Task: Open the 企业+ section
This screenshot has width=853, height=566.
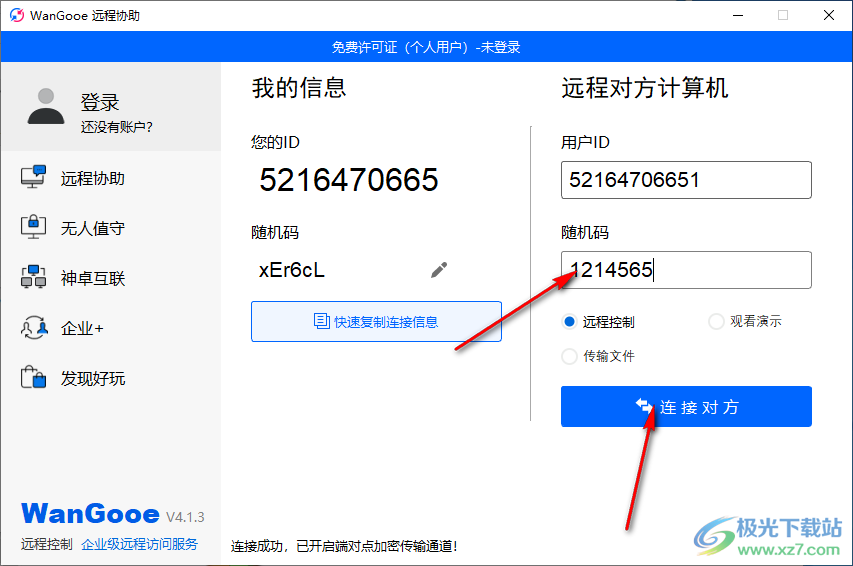Action: click(82, 329)
